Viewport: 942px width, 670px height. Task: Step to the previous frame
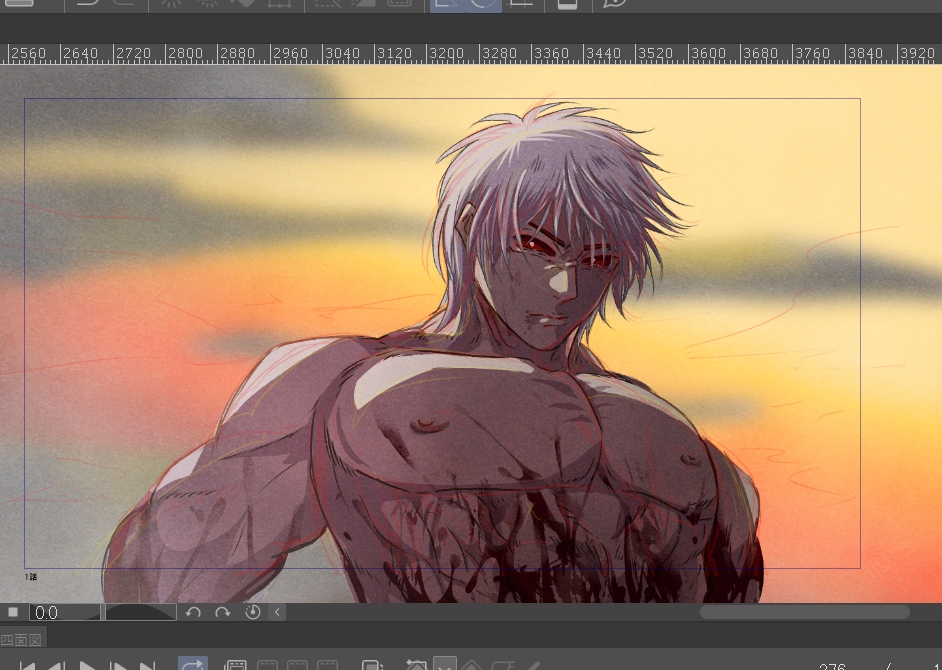[57, 666]
